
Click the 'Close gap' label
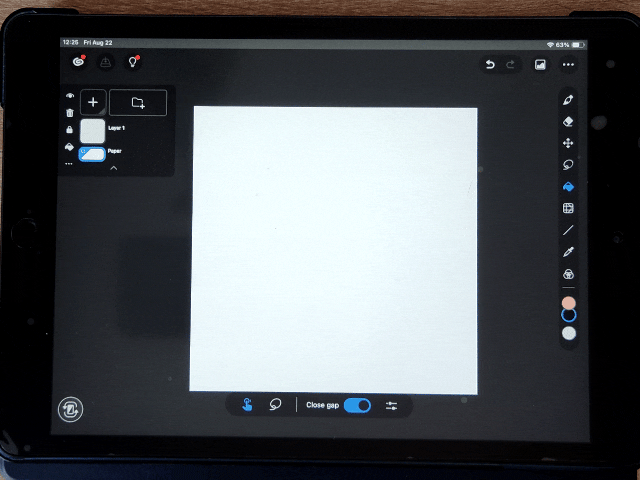(322, 405)
